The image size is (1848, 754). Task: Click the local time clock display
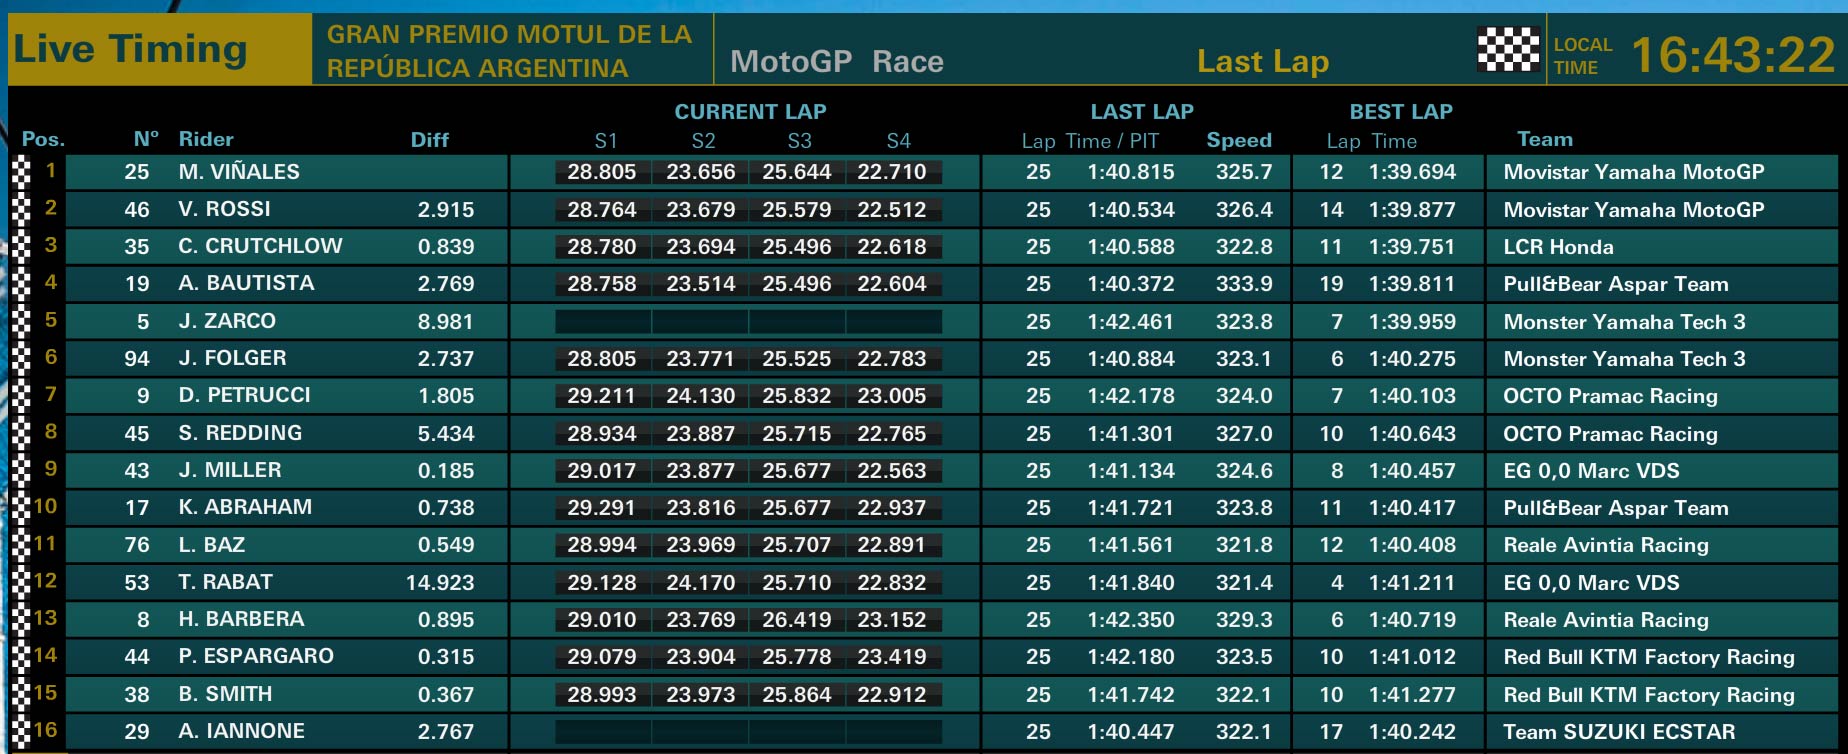[x=1734, y=54]
